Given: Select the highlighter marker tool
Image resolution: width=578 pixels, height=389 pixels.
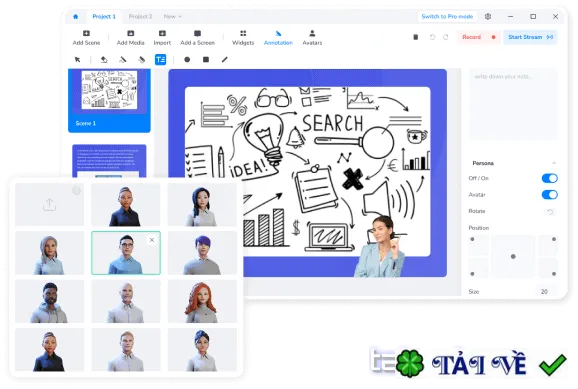Looking at the screenshot, I should [x=142, y=59].
